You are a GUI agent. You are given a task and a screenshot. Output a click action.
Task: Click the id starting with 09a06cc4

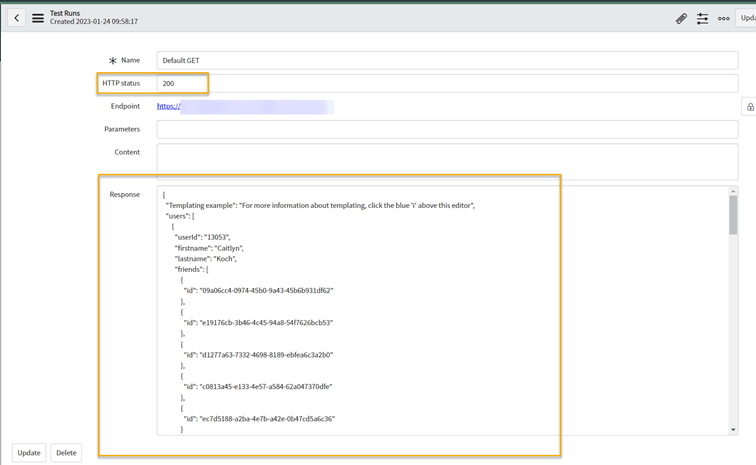[x=258, y=290]
